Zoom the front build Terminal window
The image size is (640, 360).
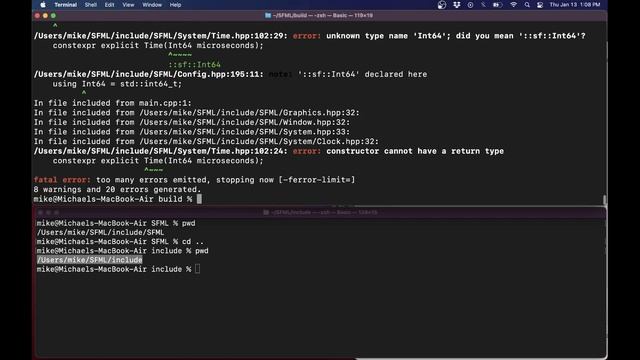tap(53, 16)
